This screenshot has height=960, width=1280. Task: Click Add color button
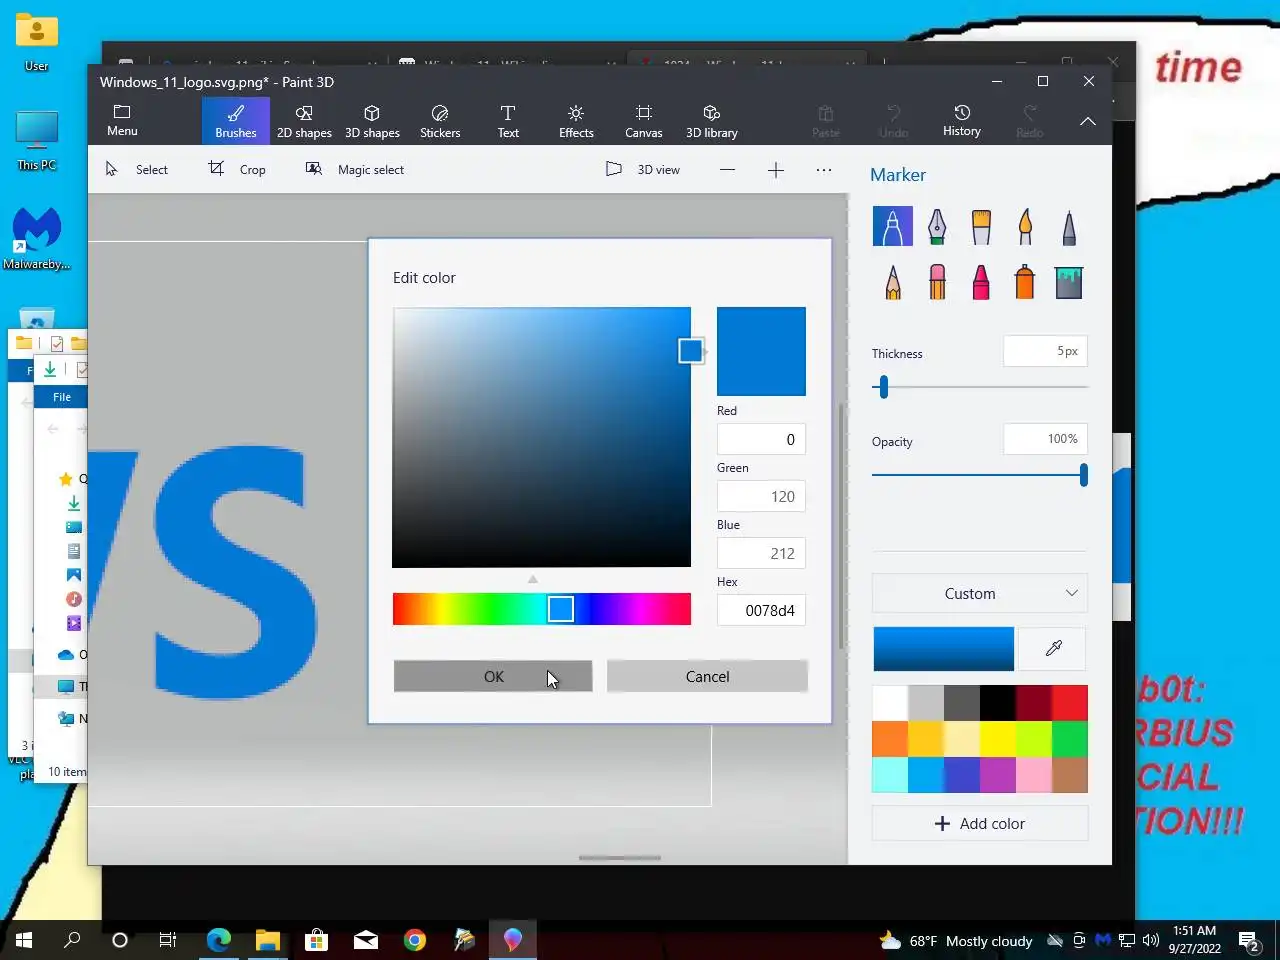tap(980, 823)
